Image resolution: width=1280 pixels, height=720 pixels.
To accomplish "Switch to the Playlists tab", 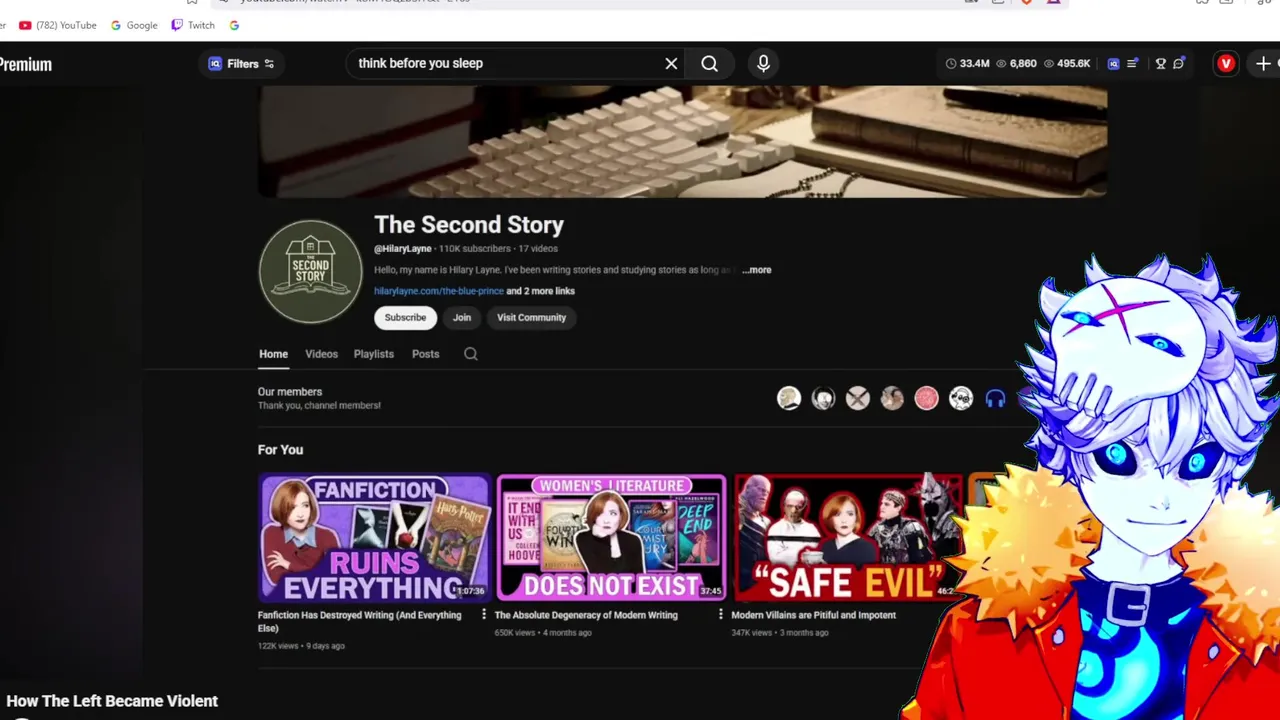I will click(x=373, y=354).
